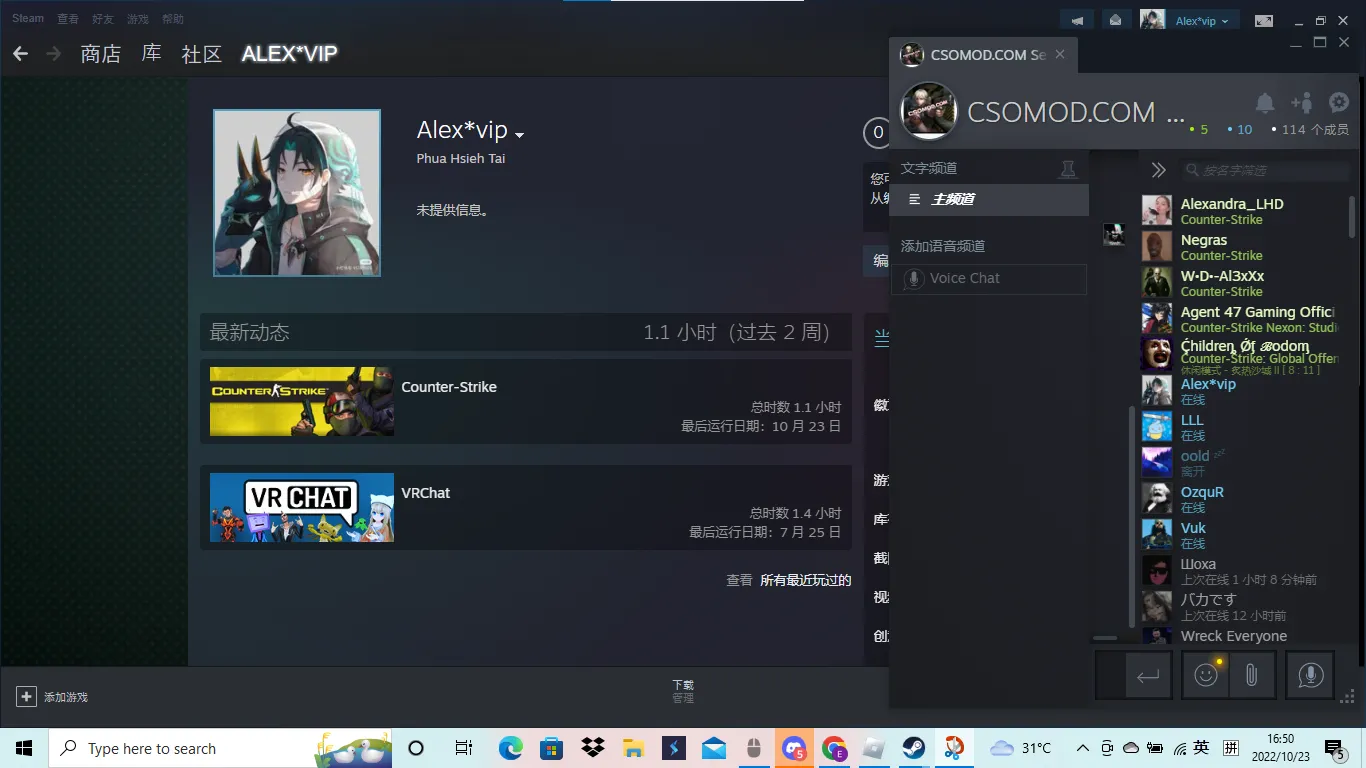Click the 添加游戏 plus button
The height and width of the screenshot is (768, 1366).
click(x=26, y=696)
